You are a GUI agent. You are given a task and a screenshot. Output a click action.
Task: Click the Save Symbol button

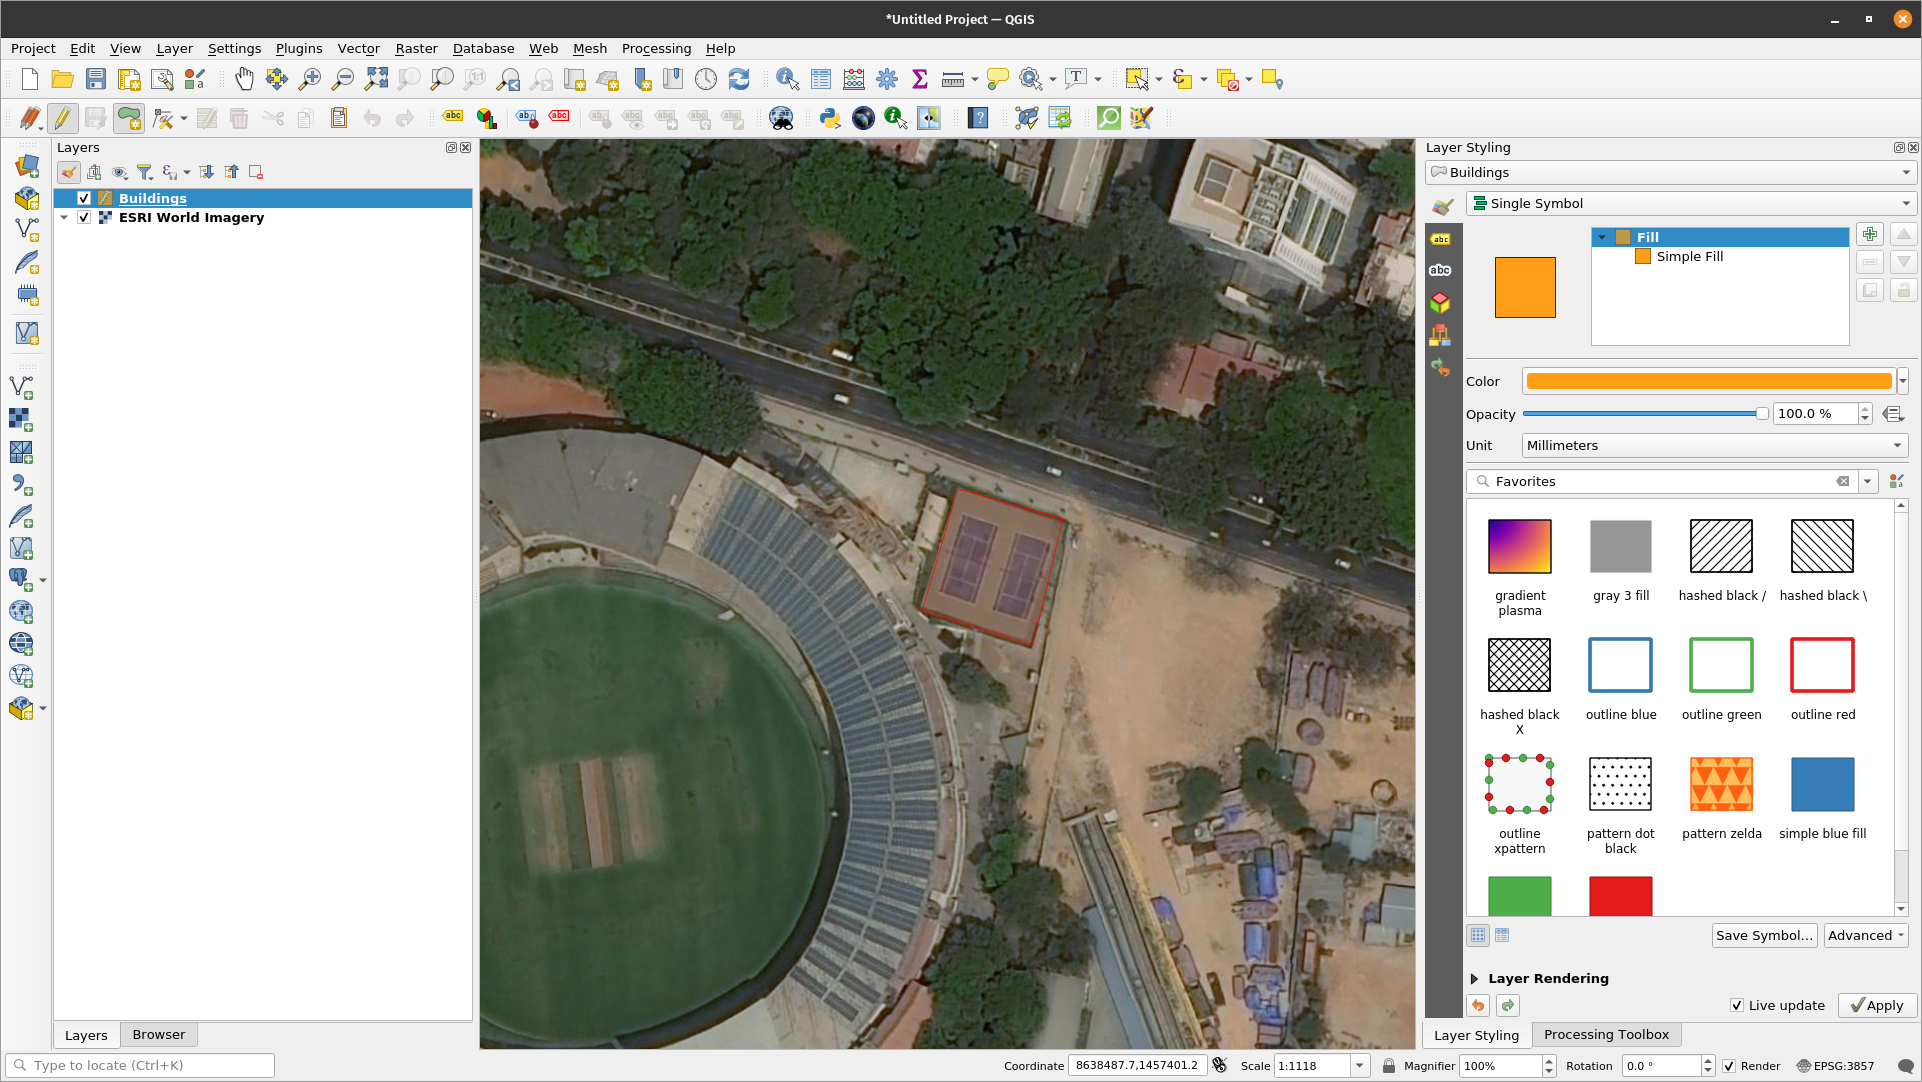[1764, 936]
